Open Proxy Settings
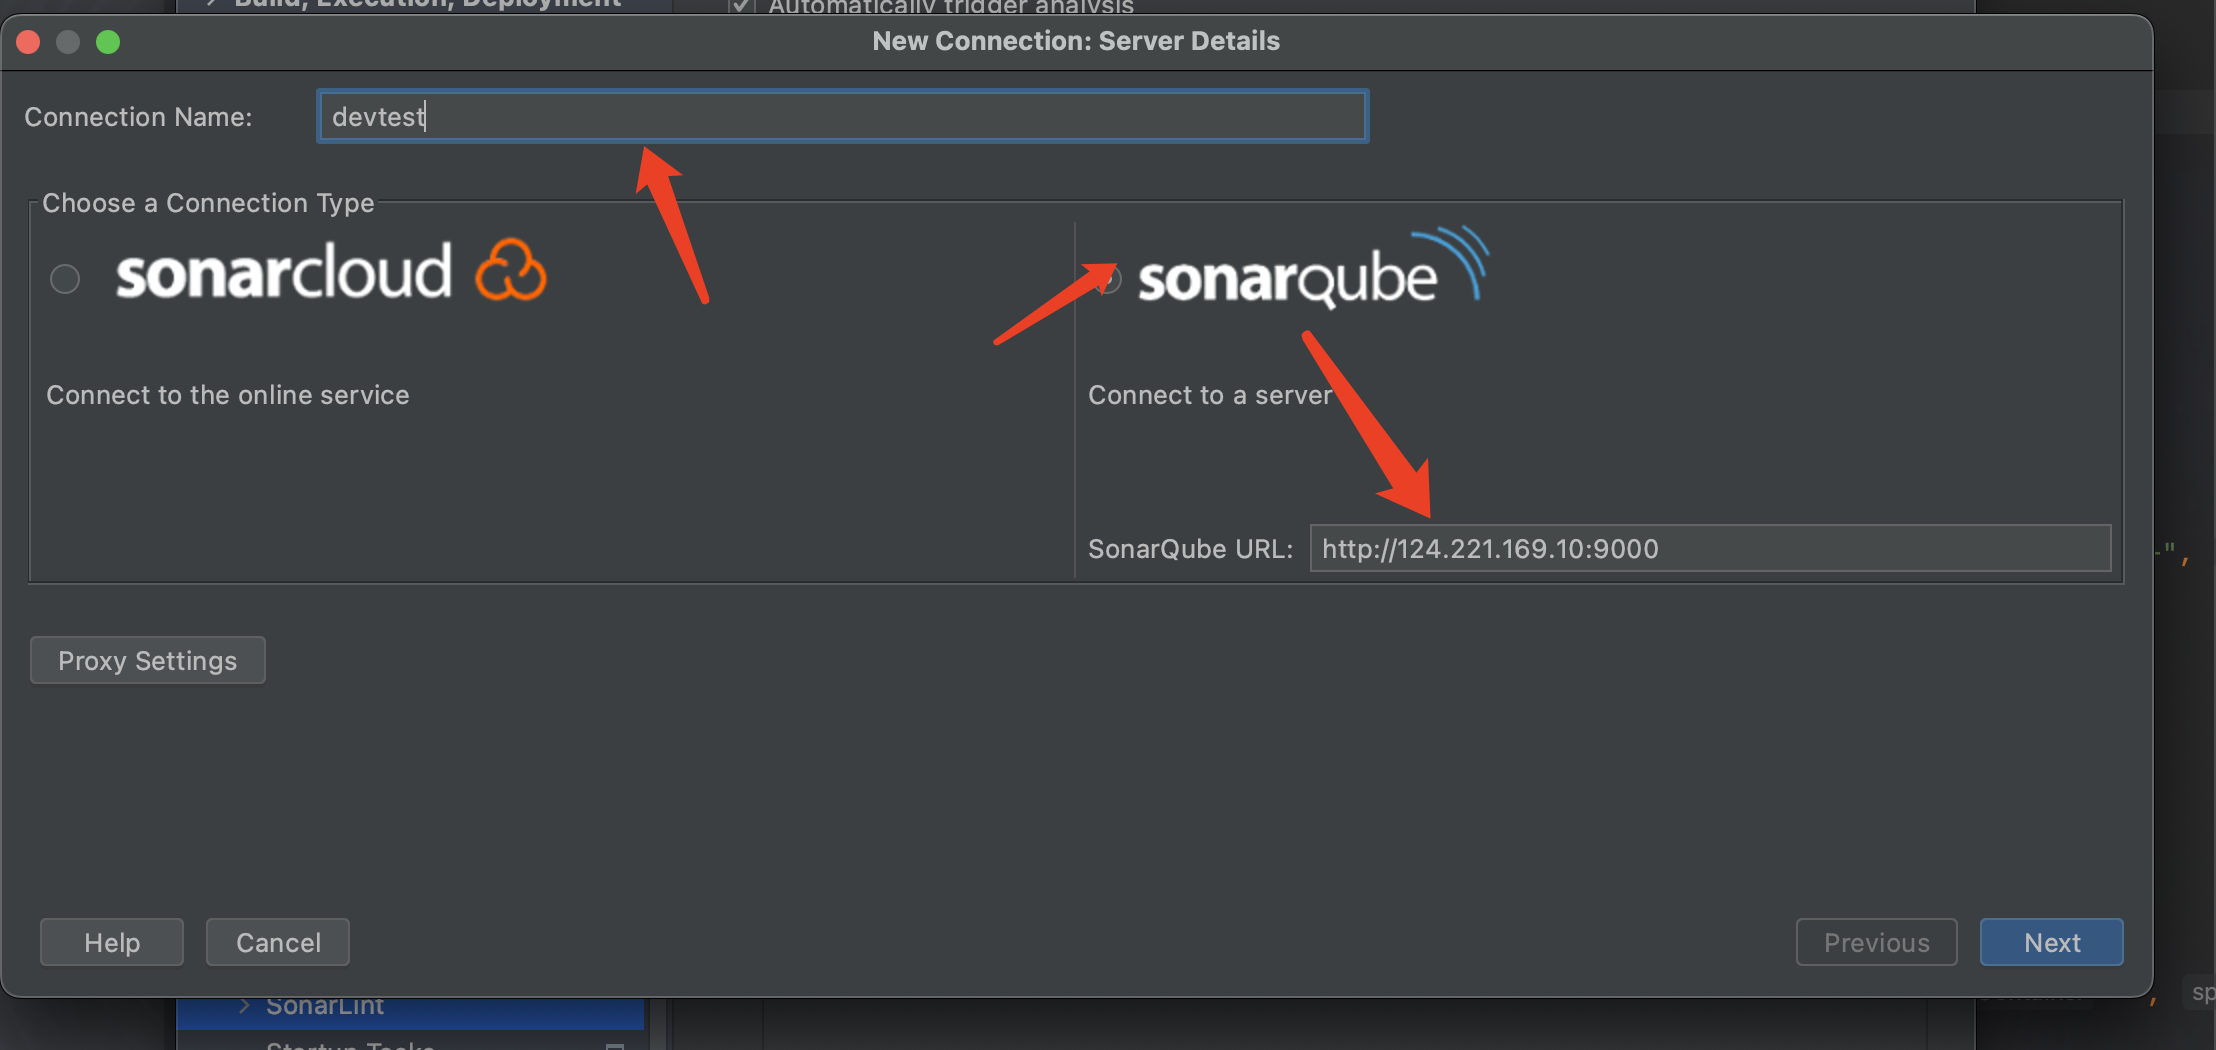2216x1050 pixels. 147,660
